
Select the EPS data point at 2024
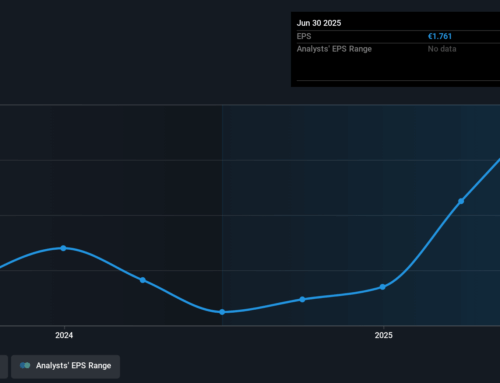click(x=63, y=248)
